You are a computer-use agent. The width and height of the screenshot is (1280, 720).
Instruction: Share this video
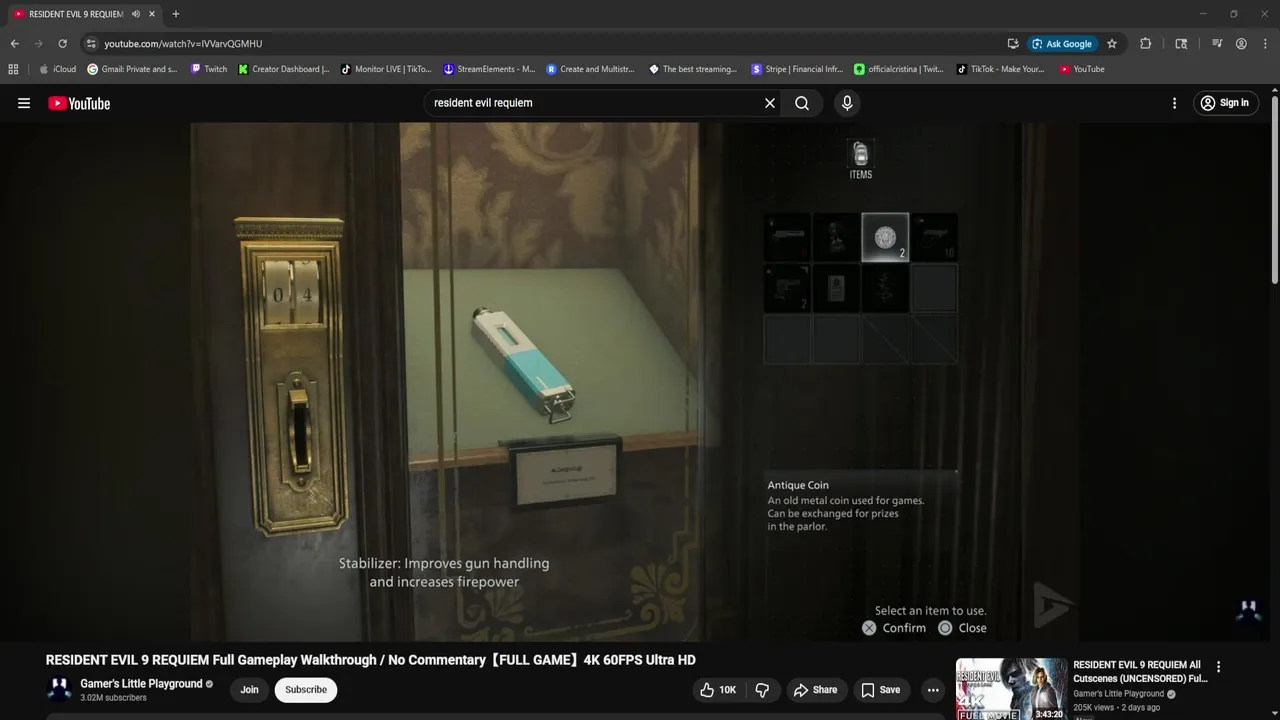point(815,690)
